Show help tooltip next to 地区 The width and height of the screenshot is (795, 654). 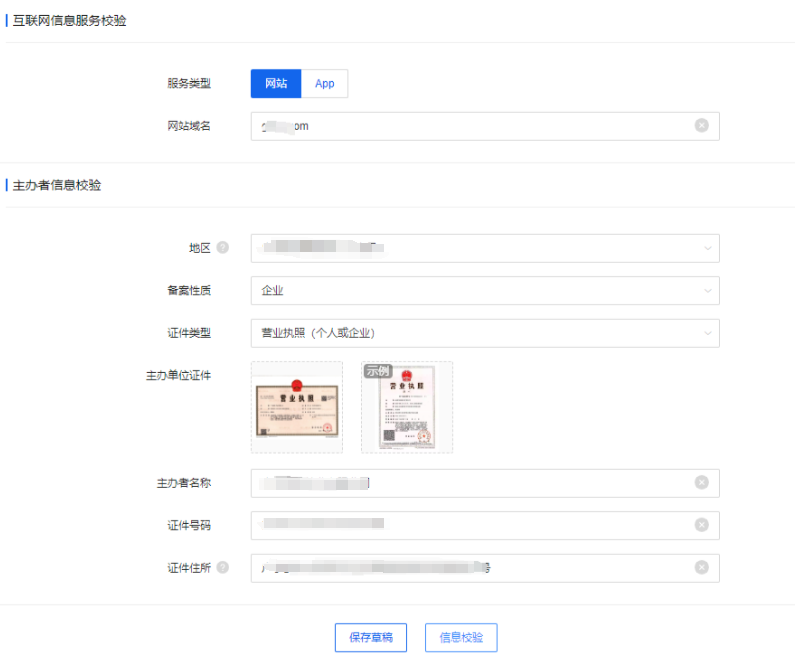coord(222,248)
